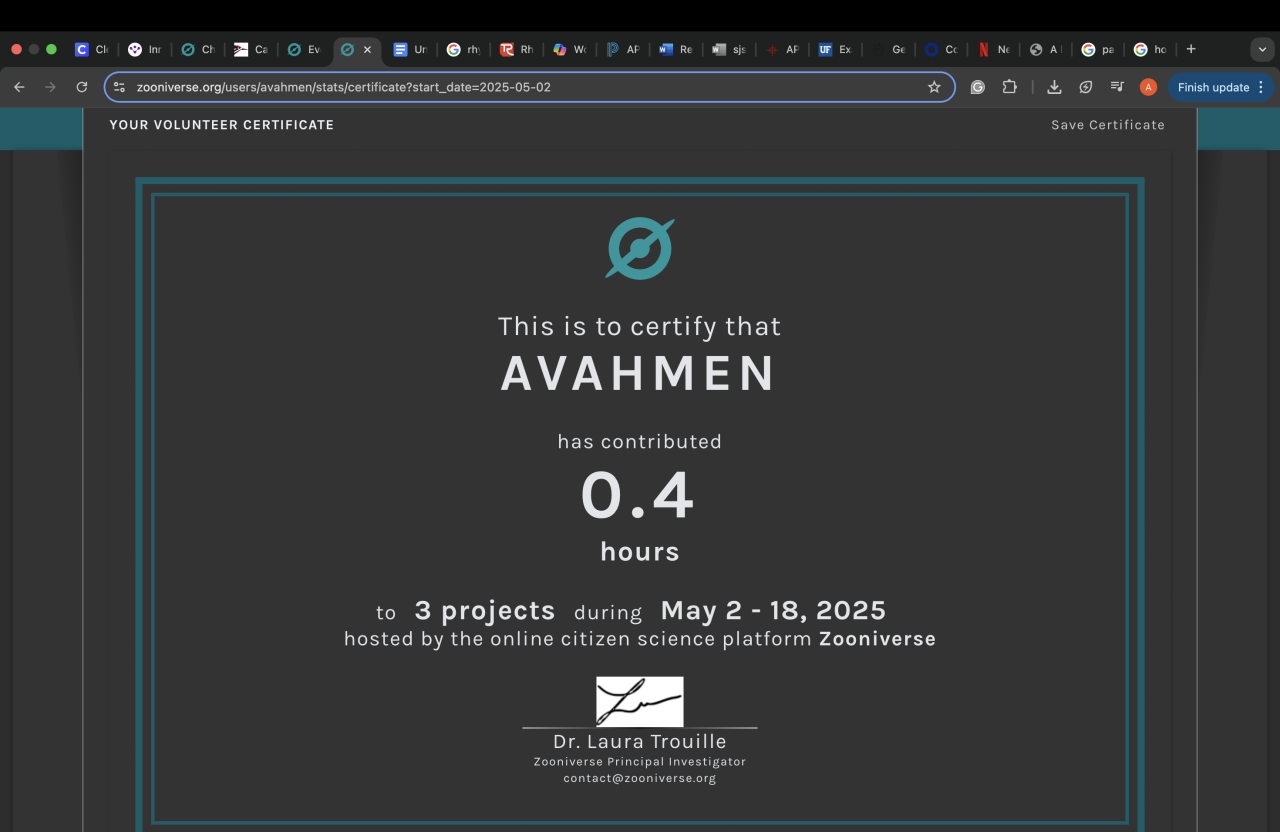Bookmark this page with the star icon
Image resolution: width=1280 pixels, height=832 pixels.
(934, 87)
